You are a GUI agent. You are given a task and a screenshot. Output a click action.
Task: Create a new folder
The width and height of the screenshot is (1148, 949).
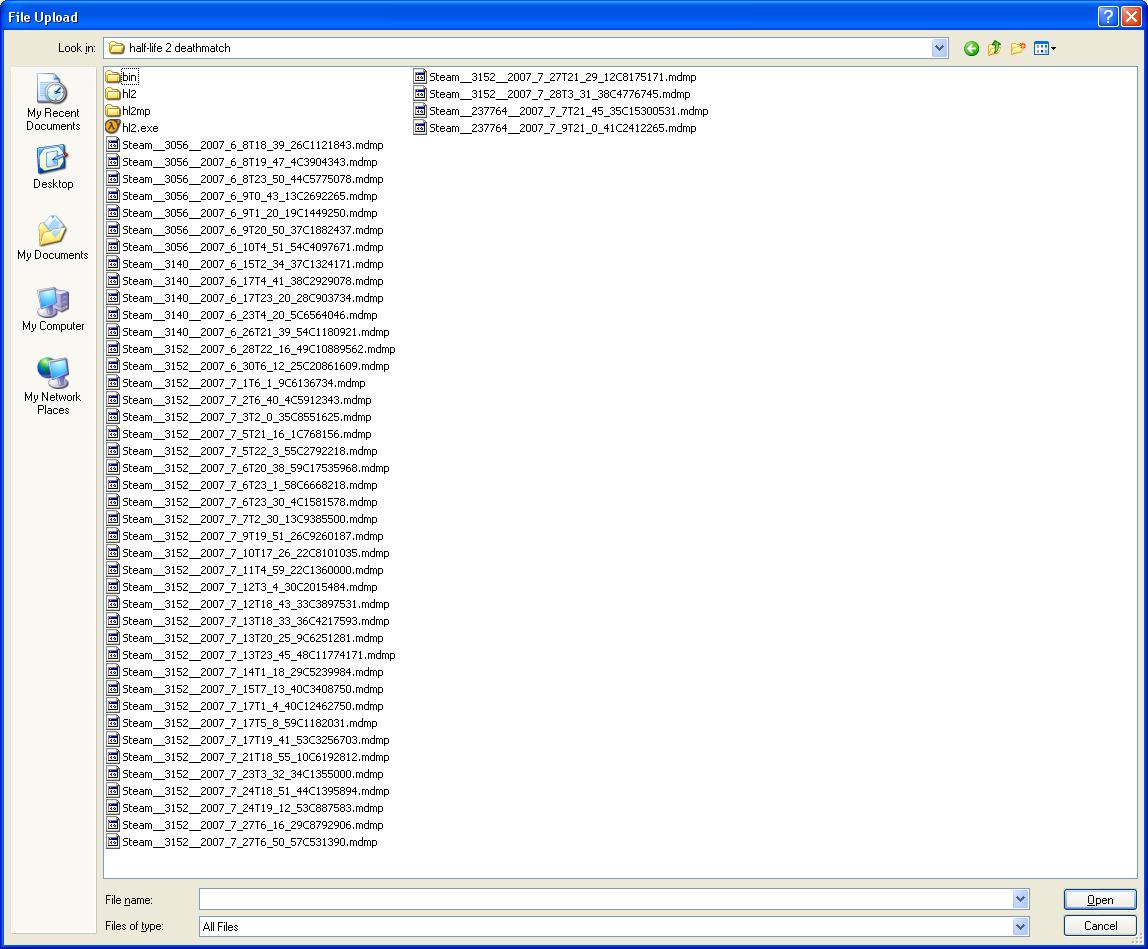[x=1018, y=48]
